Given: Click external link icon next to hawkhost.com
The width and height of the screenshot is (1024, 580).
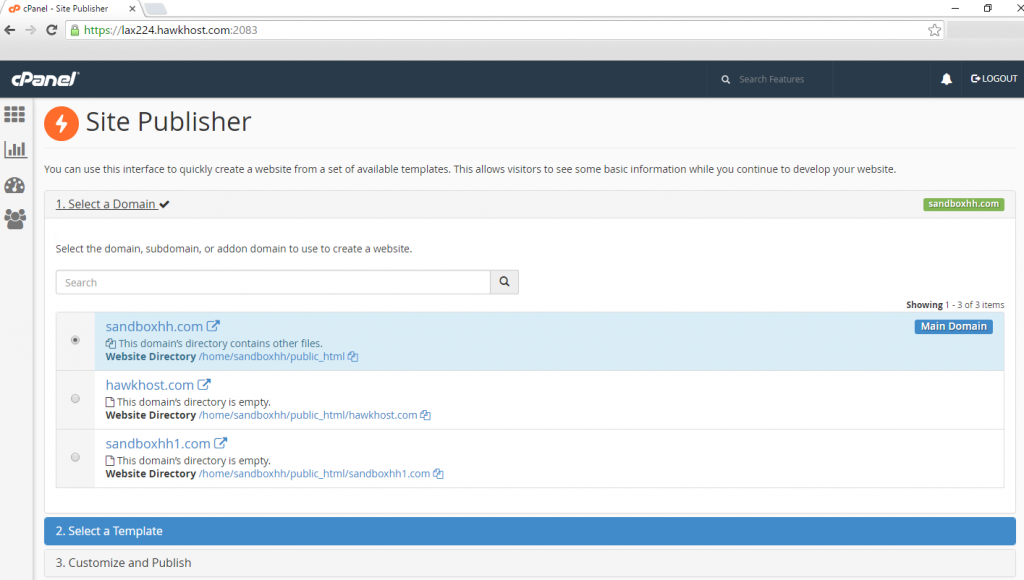Looking at the screenshot, I should click(205, 385).
